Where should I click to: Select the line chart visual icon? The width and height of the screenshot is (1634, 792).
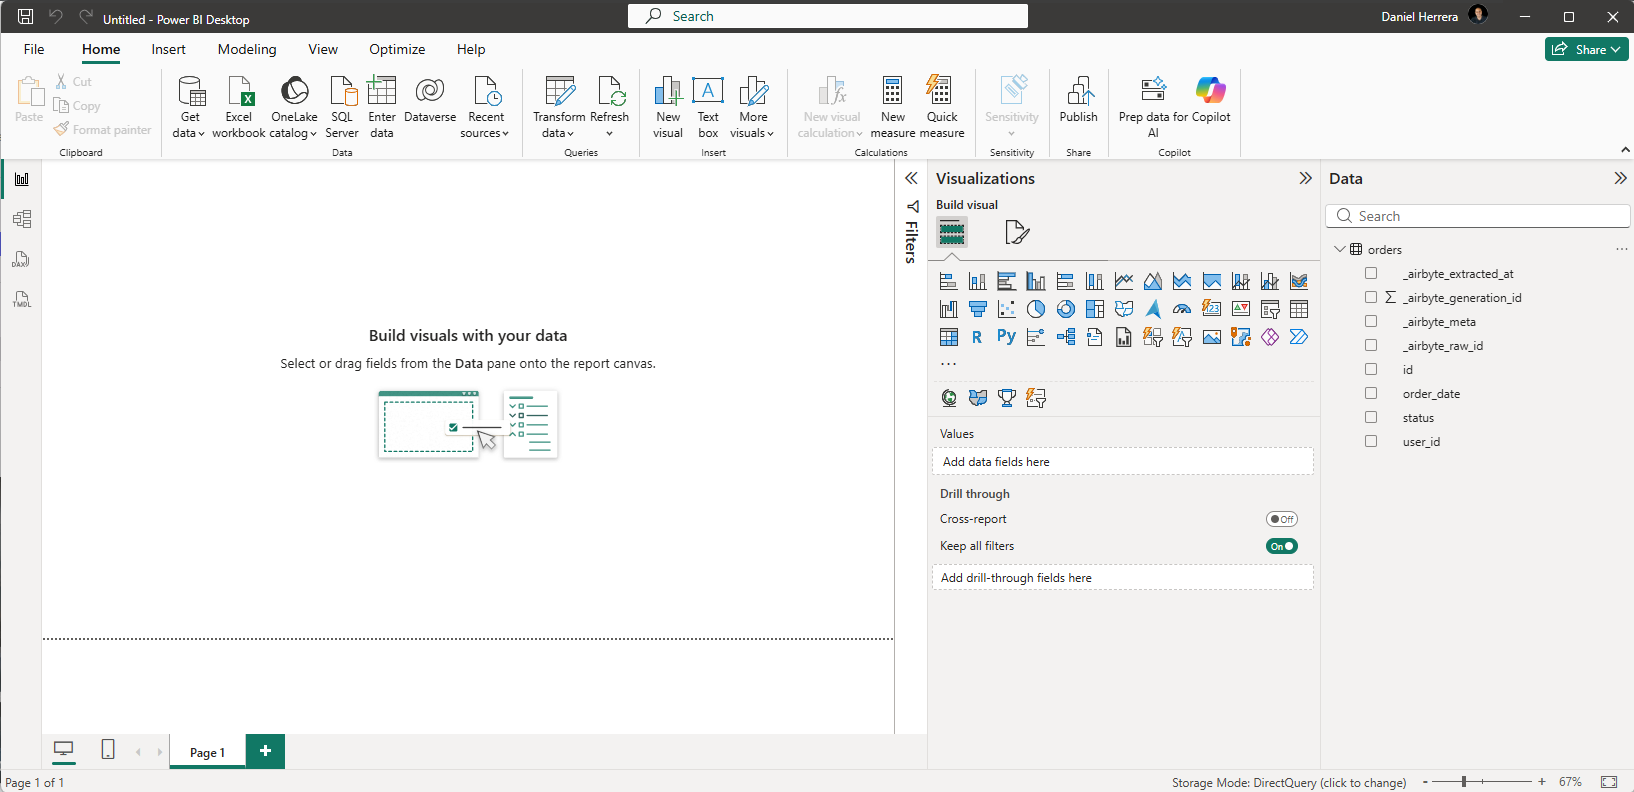1124,281
